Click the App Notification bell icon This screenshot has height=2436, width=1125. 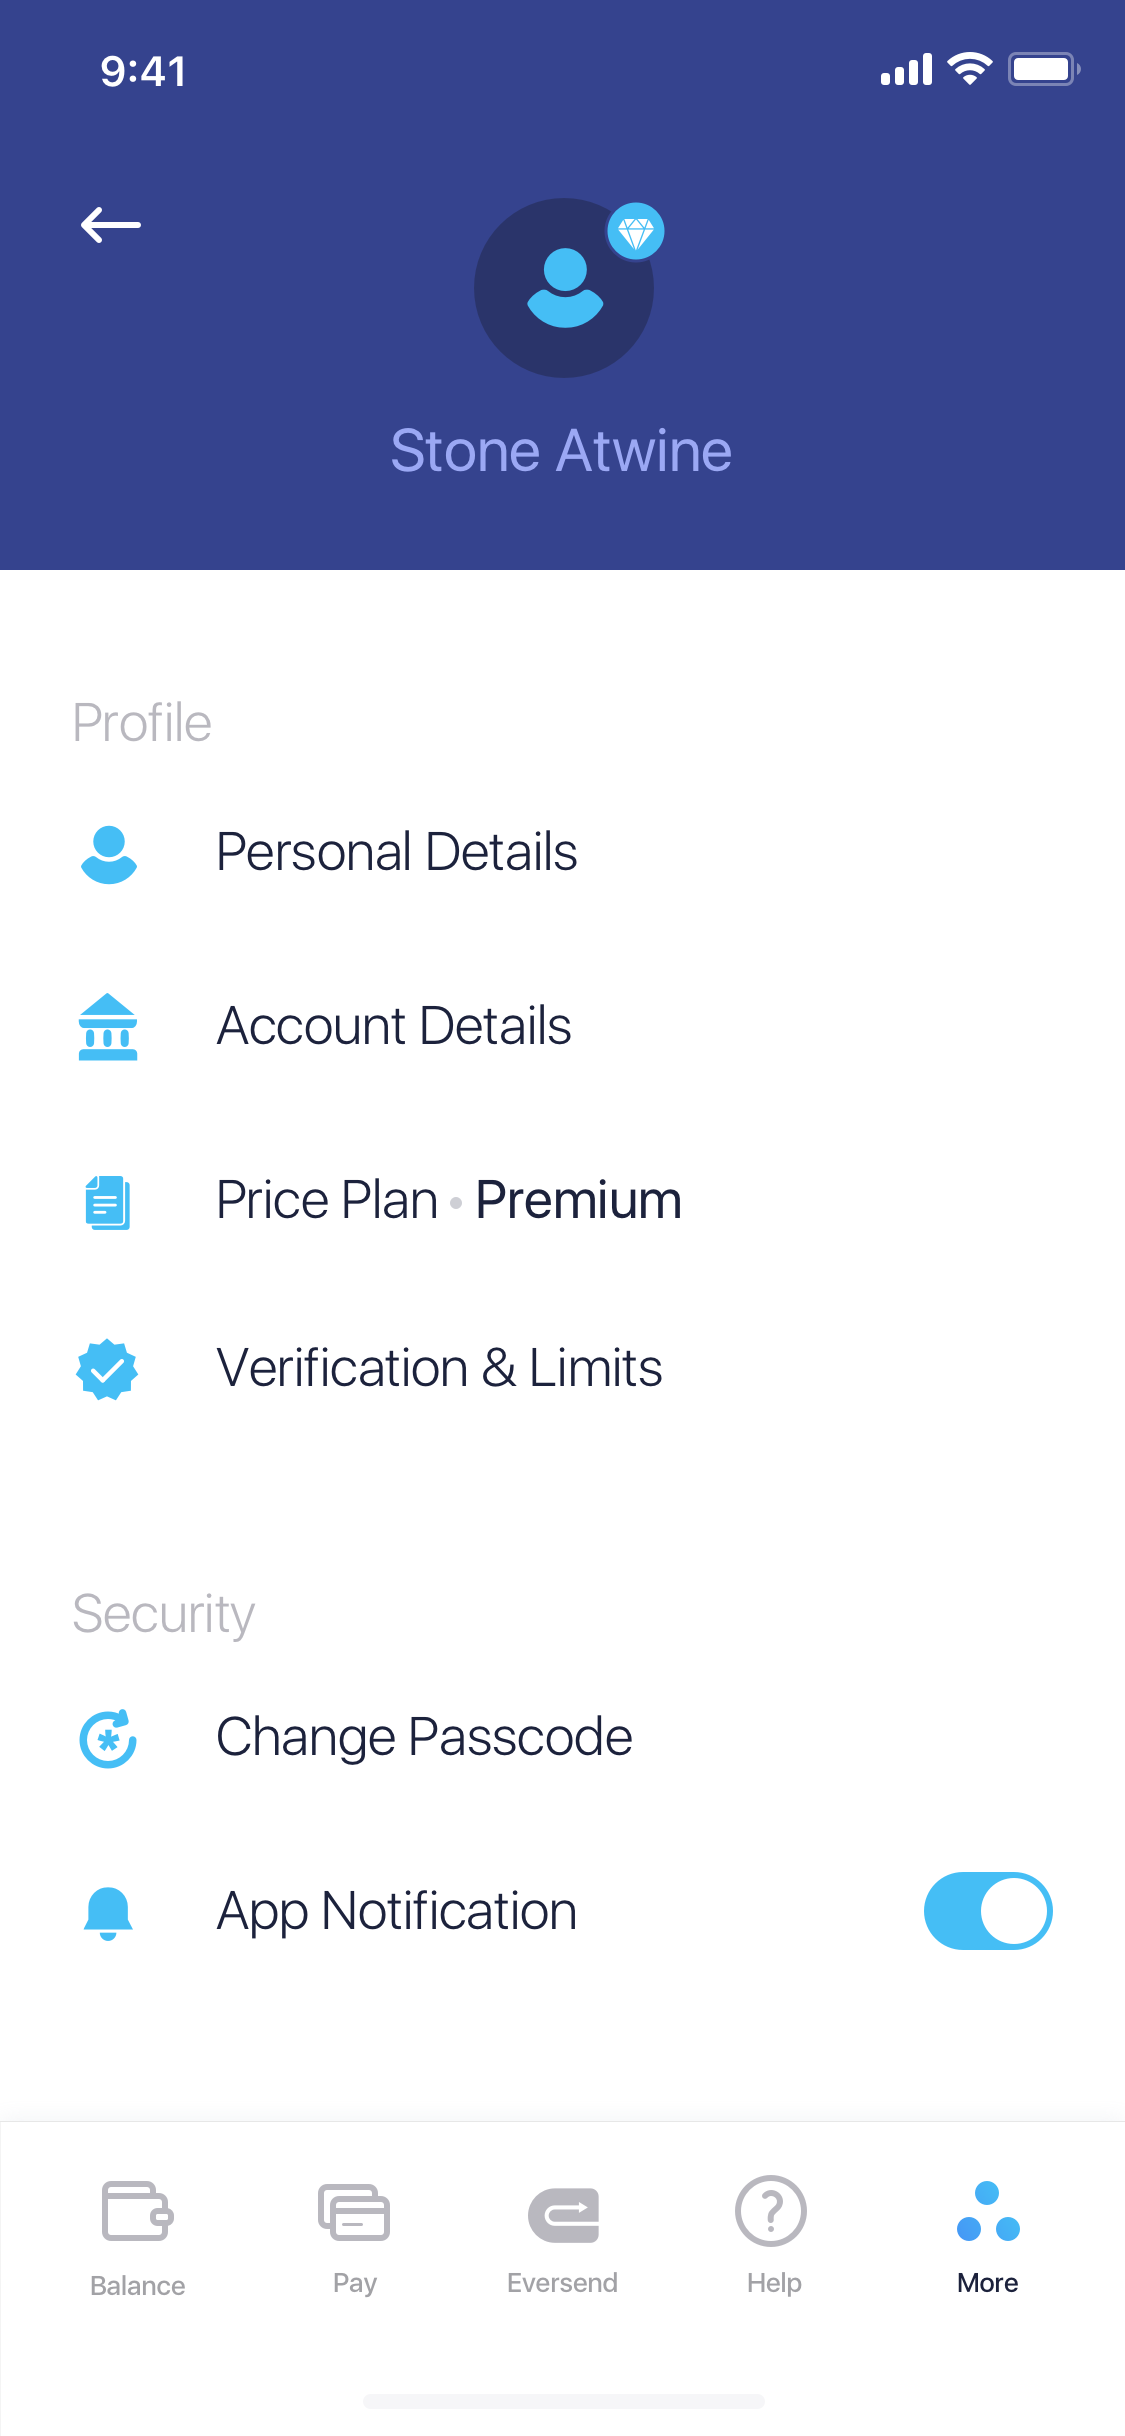pos(108,1913)
